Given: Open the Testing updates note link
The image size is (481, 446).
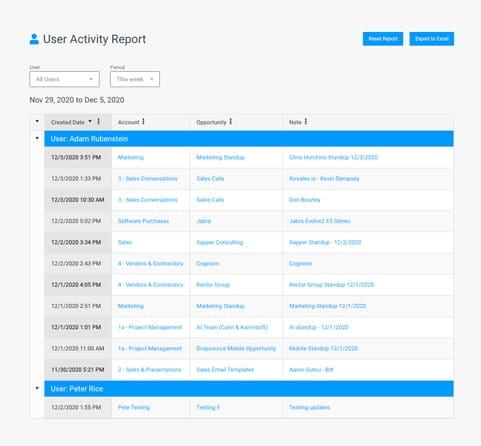Looking at the screenshot, I should [309, 407].
